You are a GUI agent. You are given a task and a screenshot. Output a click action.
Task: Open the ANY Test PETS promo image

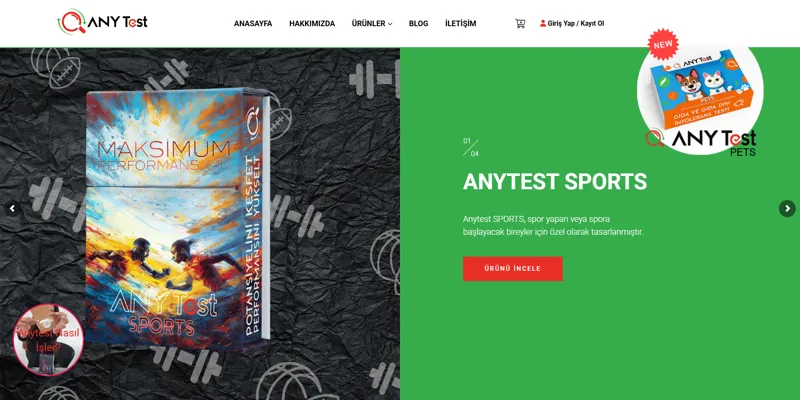click(700, 94)
